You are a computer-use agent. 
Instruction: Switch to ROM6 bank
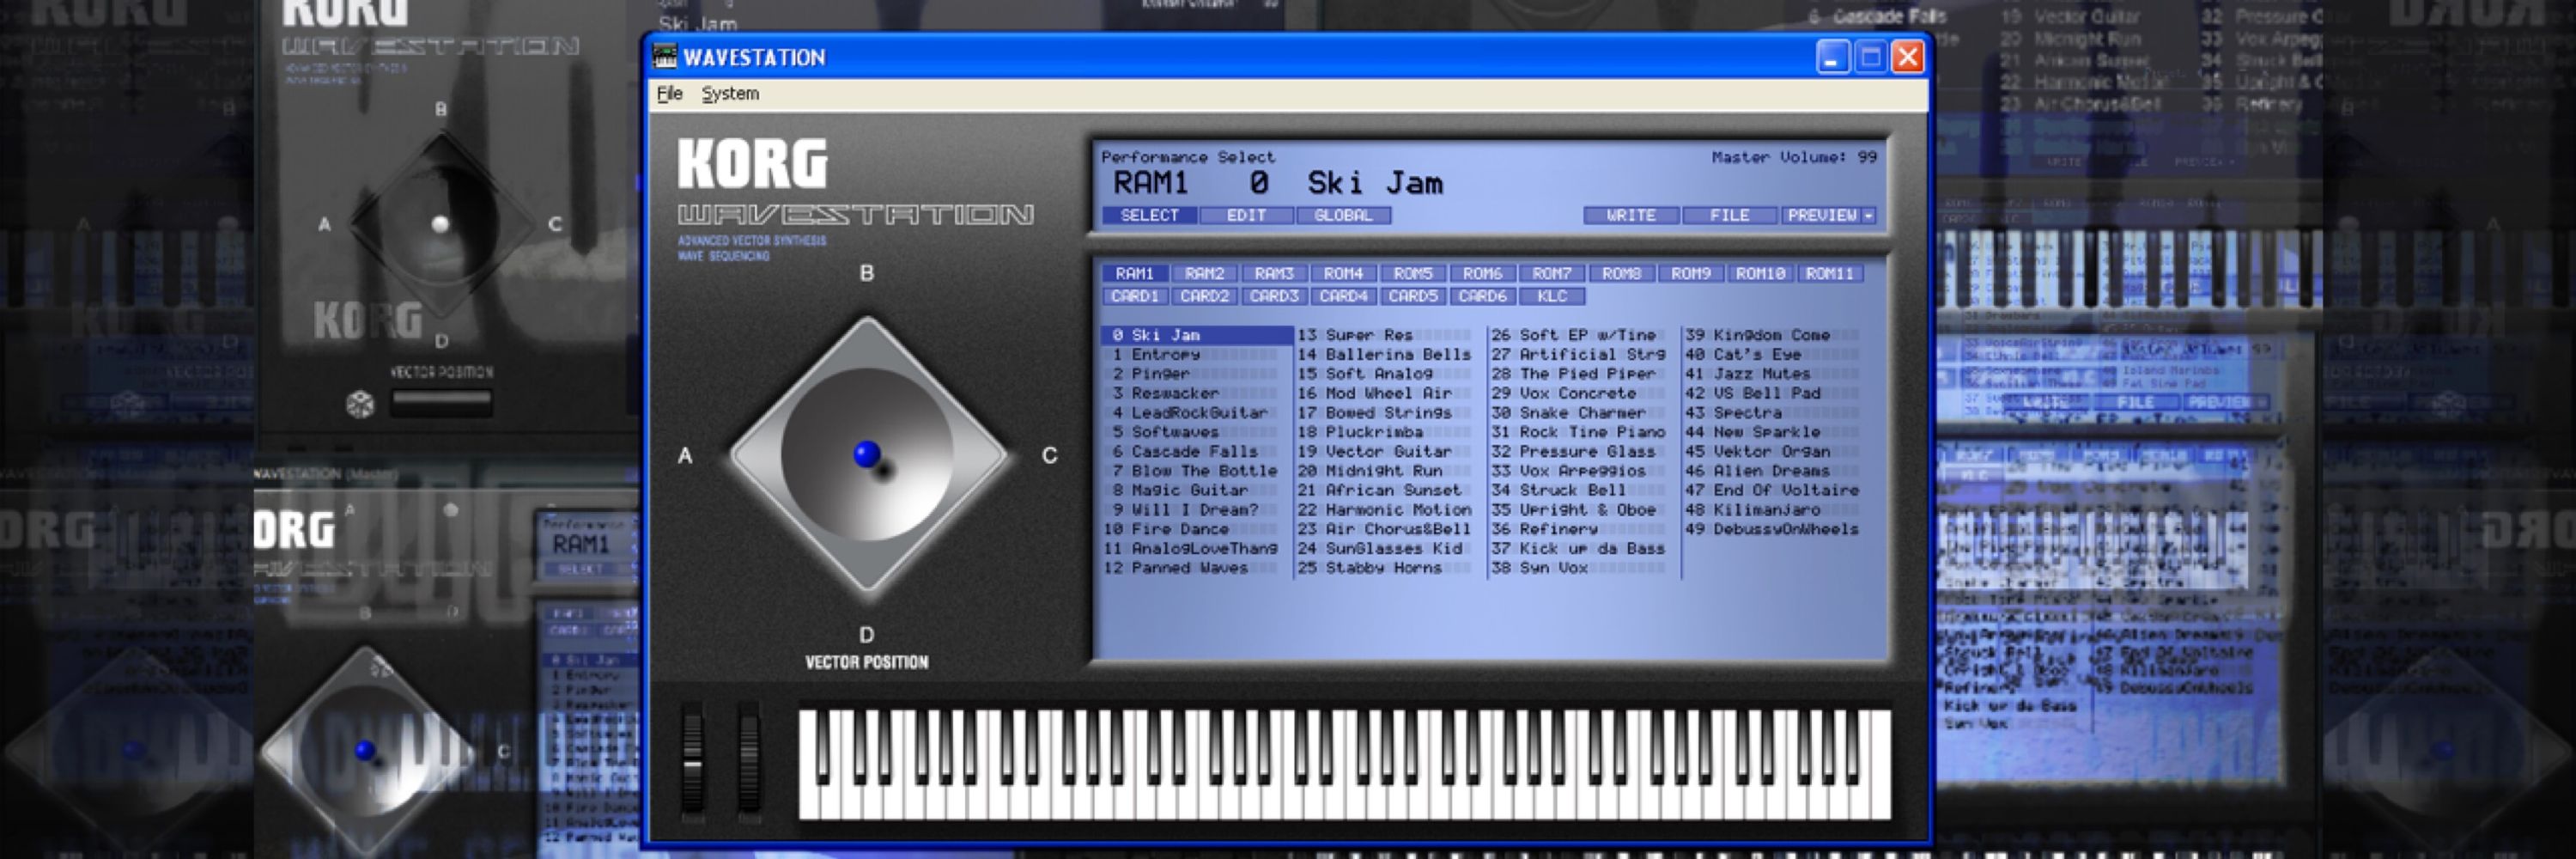[x=1482, y=273]
